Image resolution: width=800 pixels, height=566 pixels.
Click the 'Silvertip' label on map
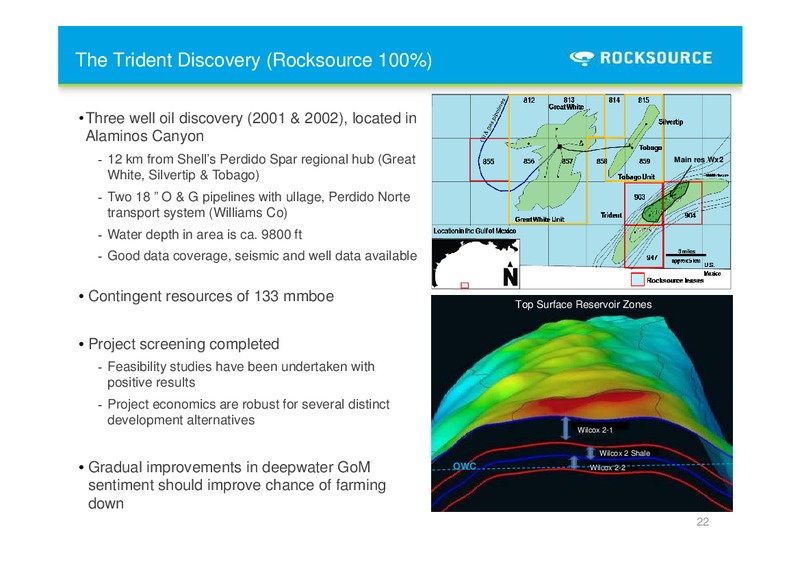coord(670,122)
